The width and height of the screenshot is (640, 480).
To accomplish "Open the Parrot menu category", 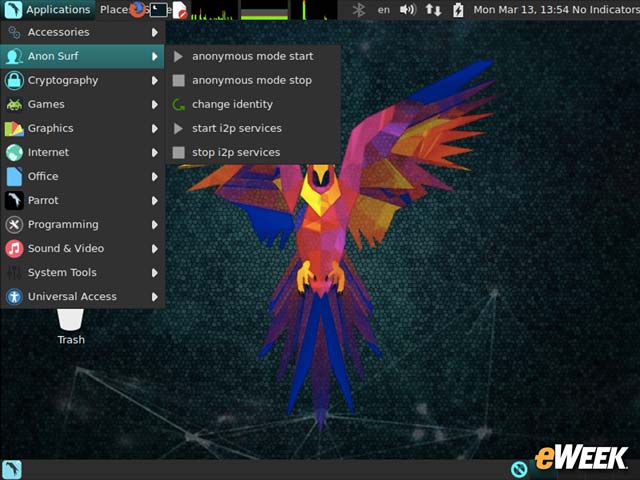I will pyautogui.click(x=82, y=200).
